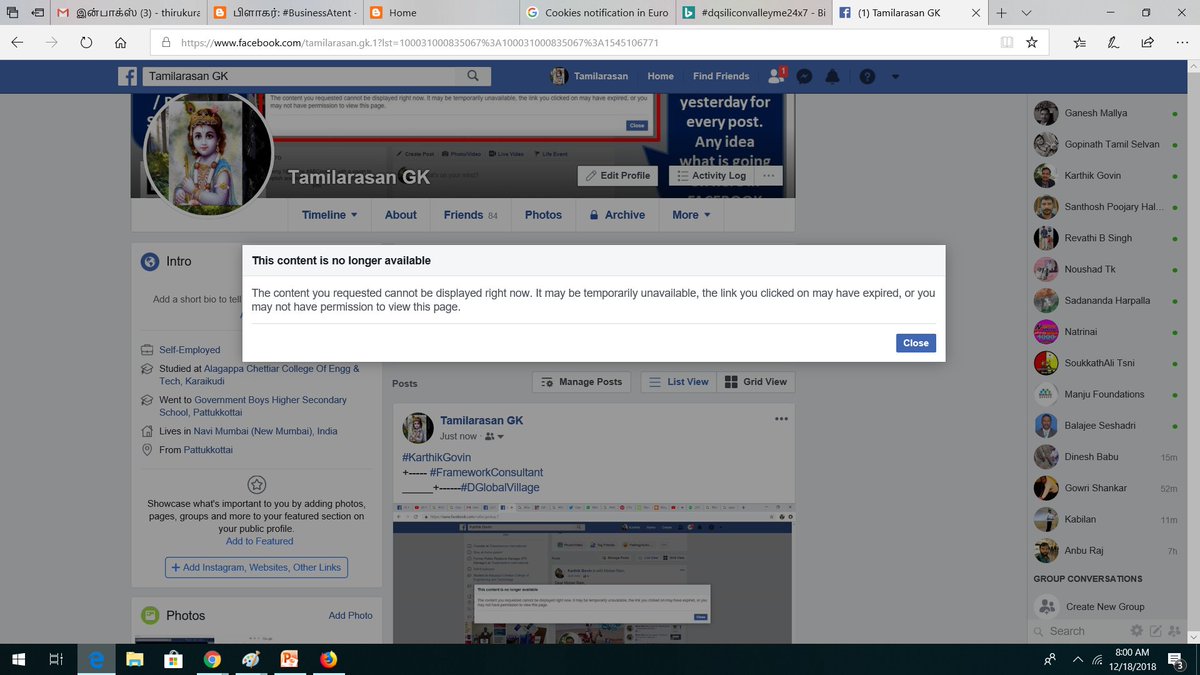The height and width of the screenshot is (675, 1200).
Task: Open Navi Mumbai location link
Action: pos(263,431)
